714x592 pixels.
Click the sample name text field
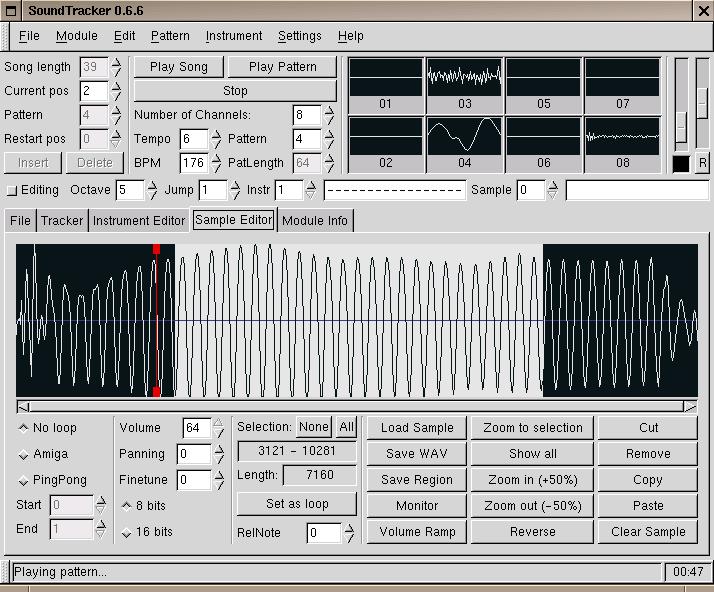point(637,190)
